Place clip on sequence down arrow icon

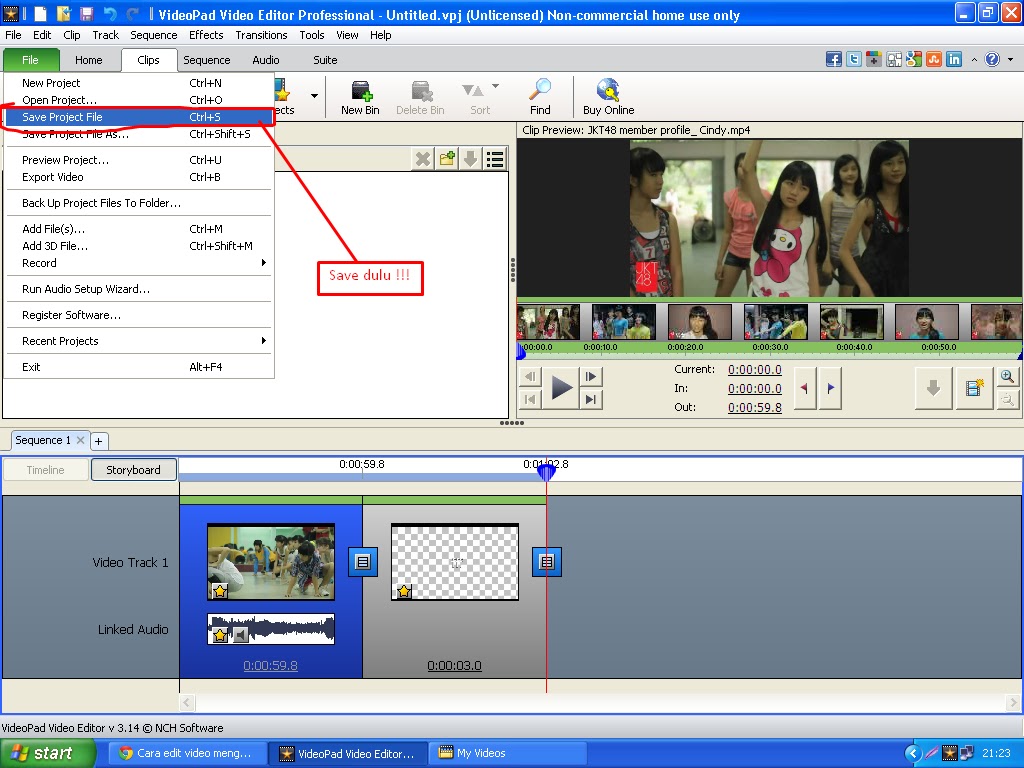click(933, 388)
